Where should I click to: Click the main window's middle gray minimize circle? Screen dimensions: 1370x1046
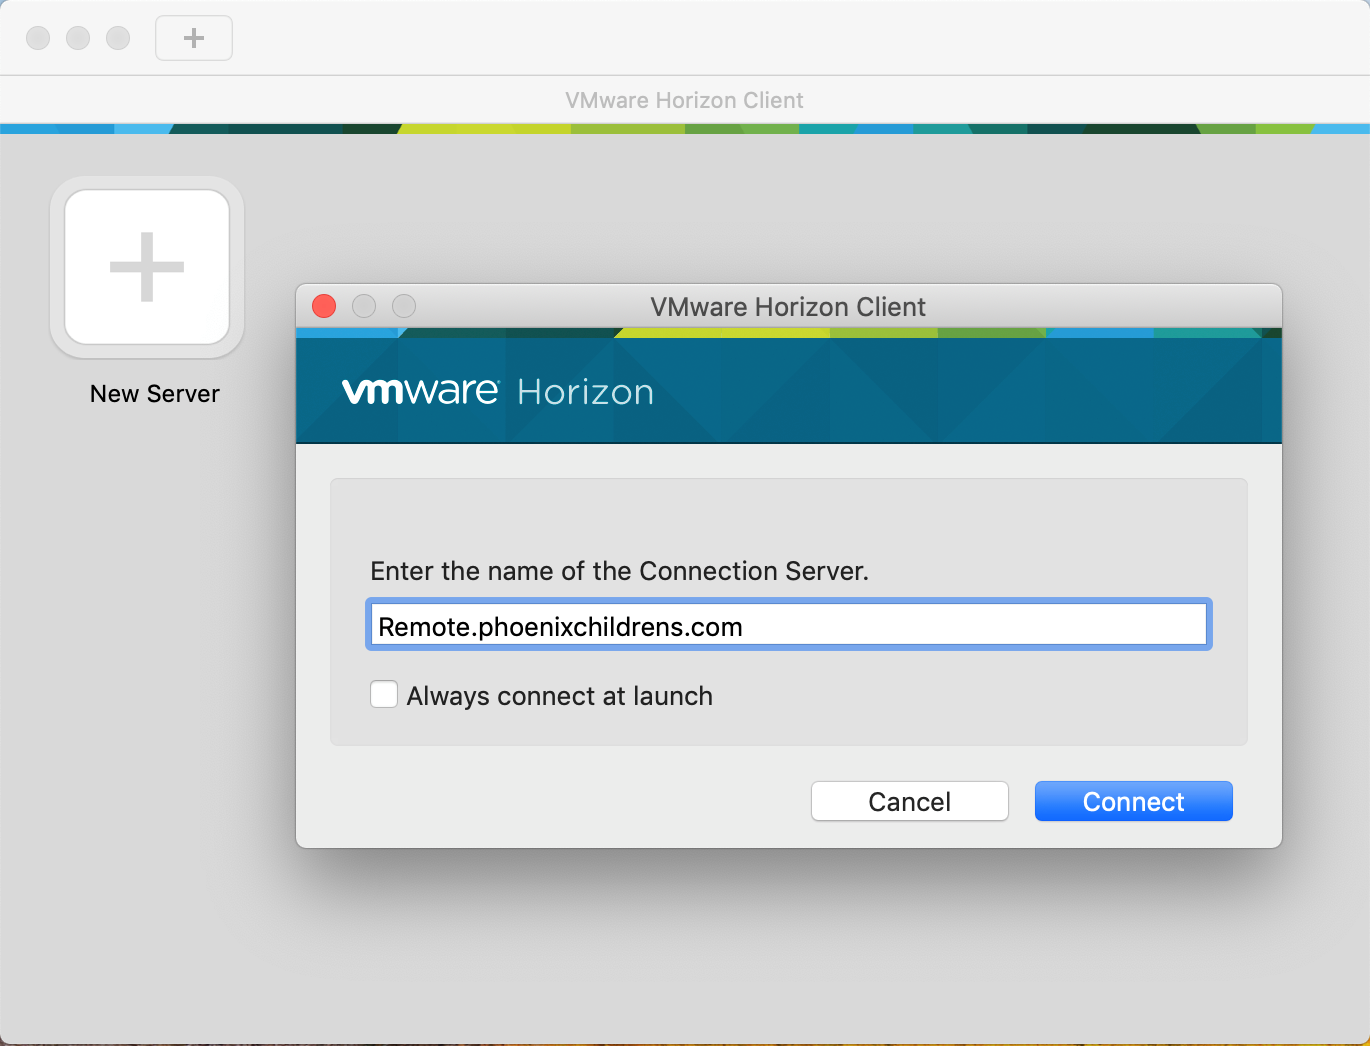pos(78,38)
